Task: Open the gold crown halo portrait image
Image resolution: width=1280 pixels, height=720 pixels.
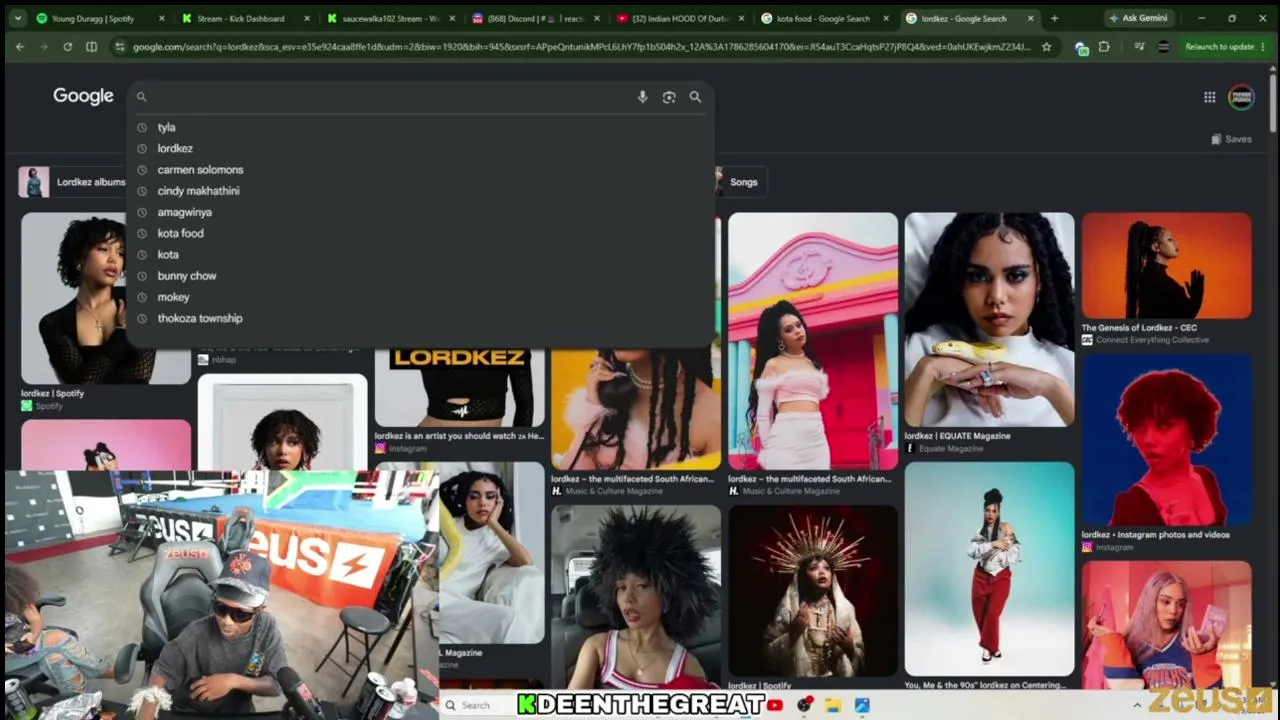Action: (813, 591)
